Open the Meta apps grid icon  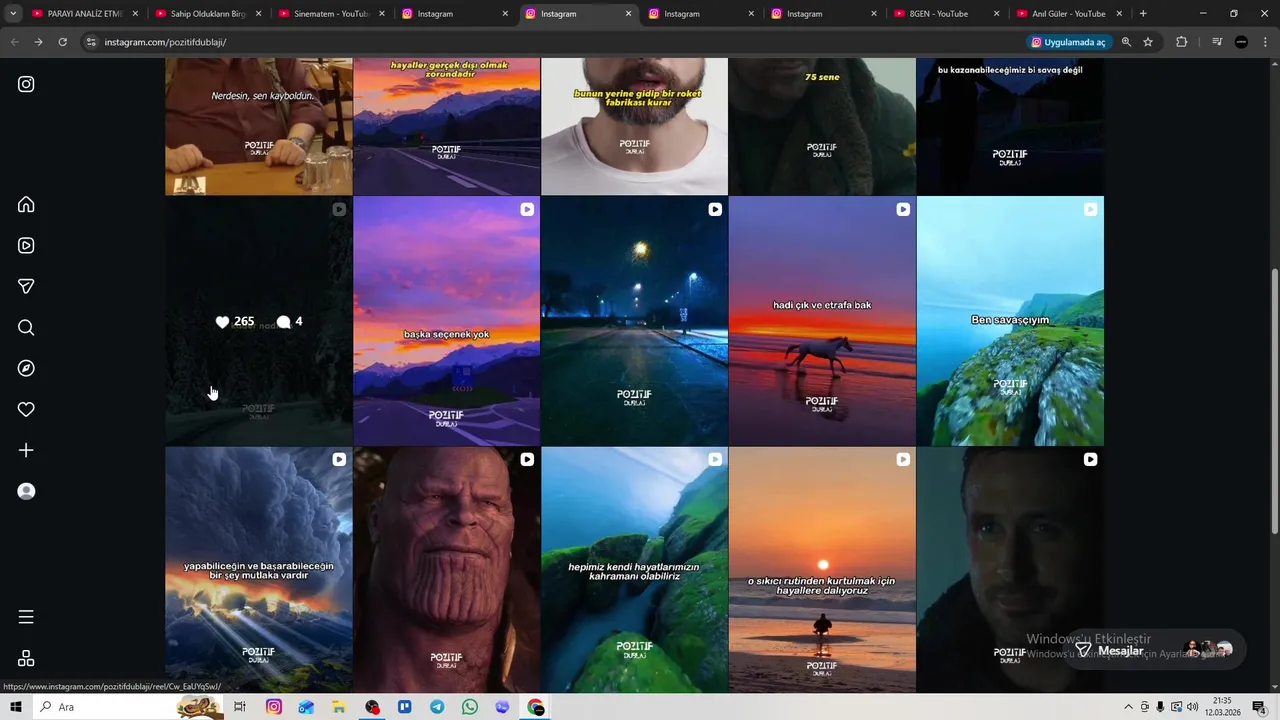[26, 658]
